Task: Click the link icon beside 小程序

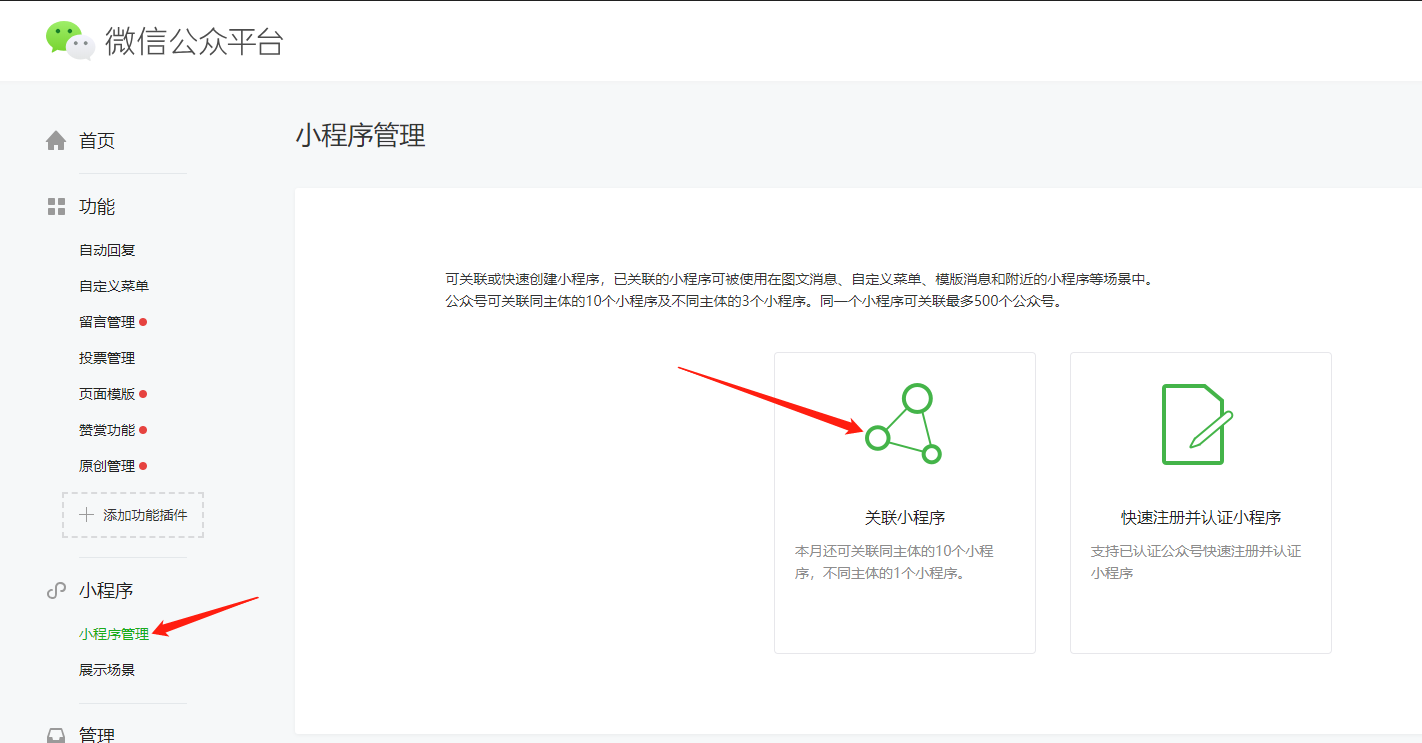Action: (56, 591)
